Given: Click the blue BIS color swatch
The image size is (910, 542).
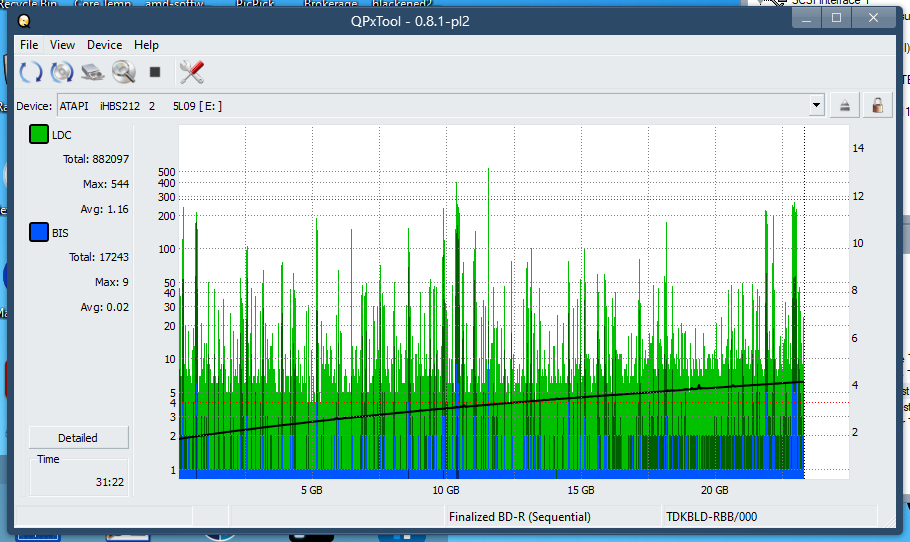Looking at the screenshot, I should coord(38,233).
